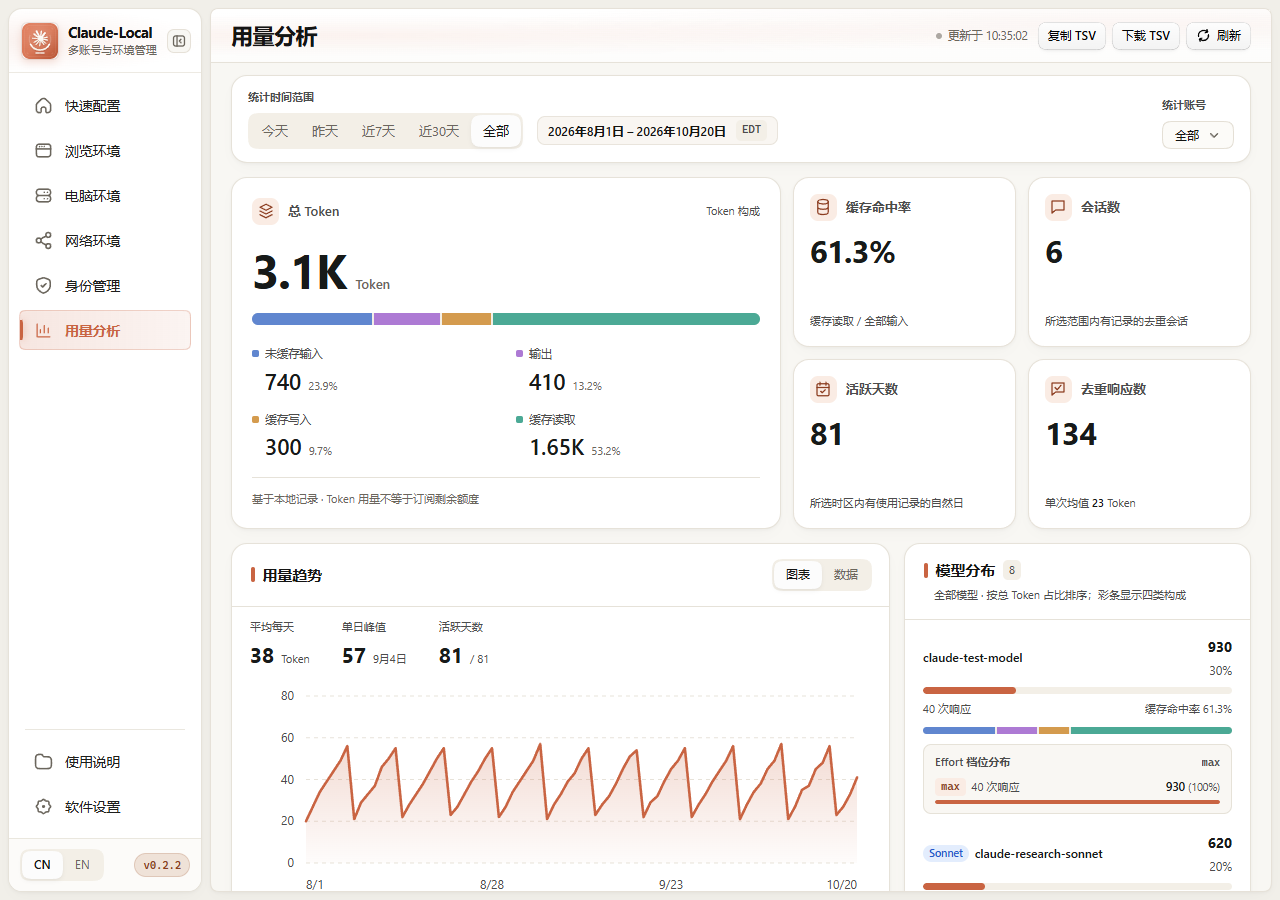Screen dimensions: 1280x900
Task: Show the 图表 view of usage trend
Action: pyautogui.click(x=798, y=575)
